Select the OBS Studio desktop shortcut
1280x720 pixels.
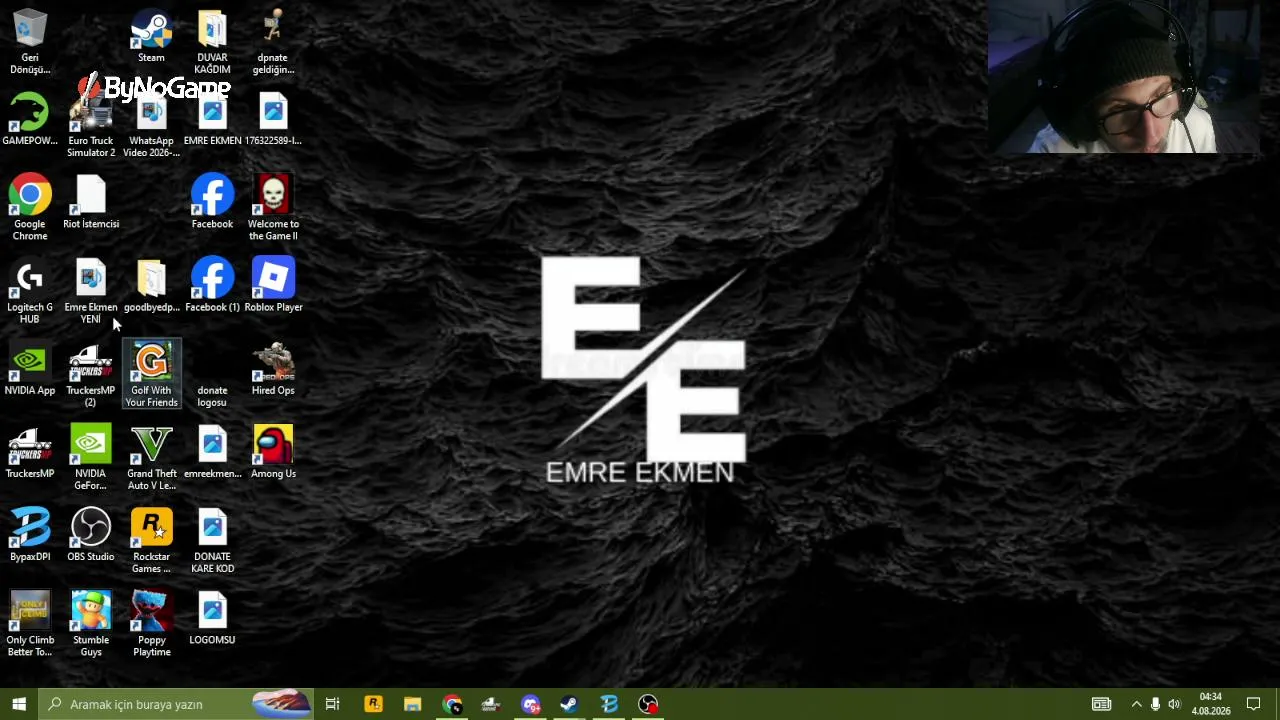tap(91, 535)
